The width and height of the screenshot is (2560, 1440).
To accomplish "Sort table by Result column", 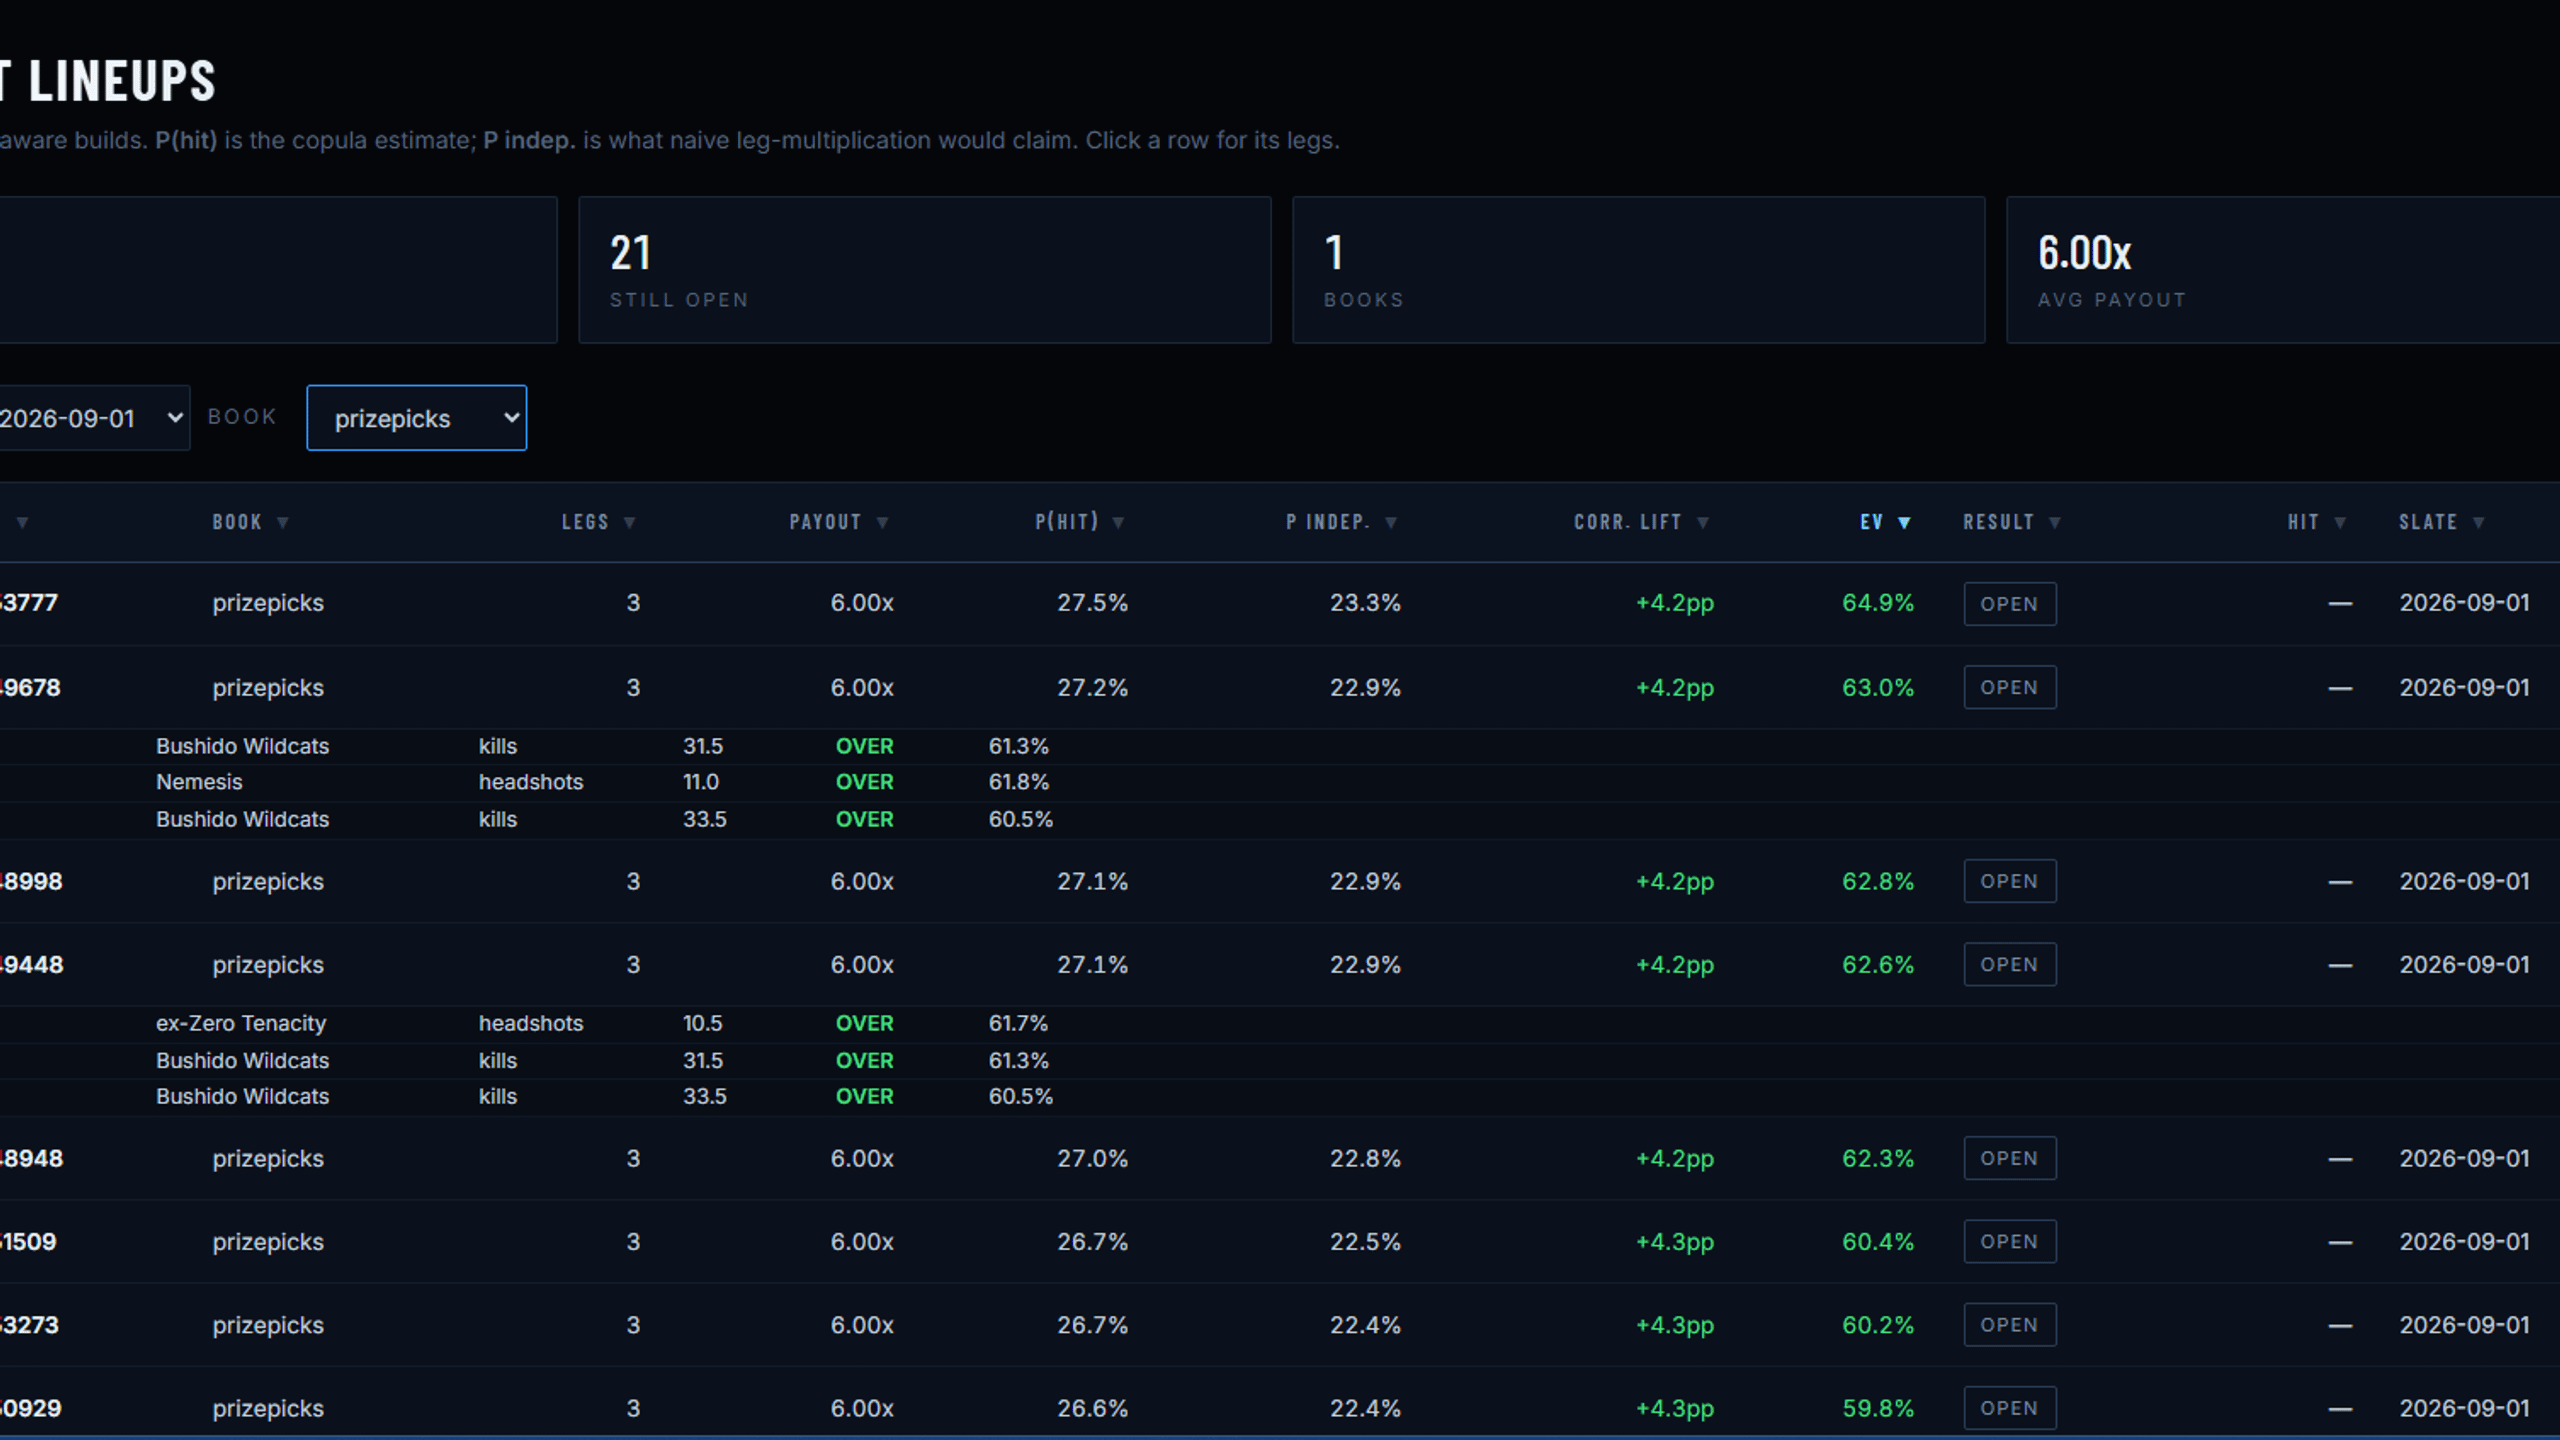I will point(2012,522).
